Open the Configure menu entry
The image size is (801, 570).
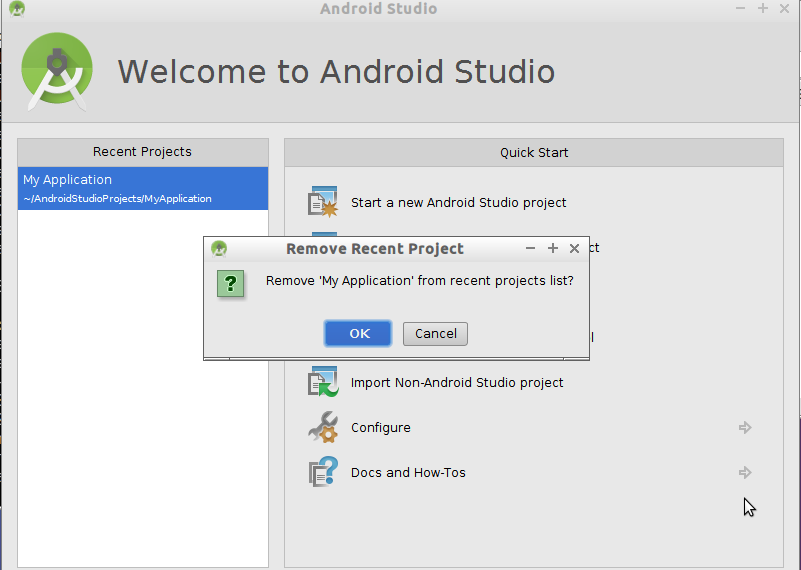coord(381,428)
